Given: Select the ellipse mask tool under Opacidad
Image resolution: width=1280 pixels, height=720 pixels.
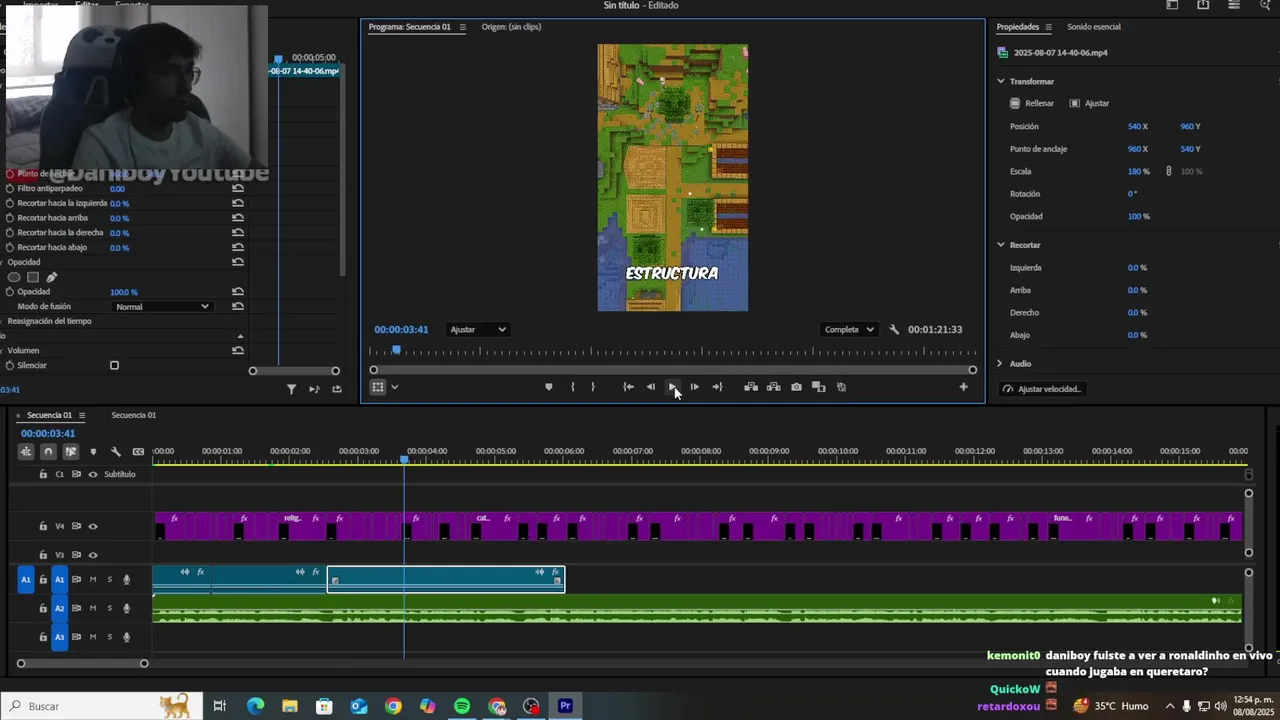Looking at the screenshot, I should point(14,277).
